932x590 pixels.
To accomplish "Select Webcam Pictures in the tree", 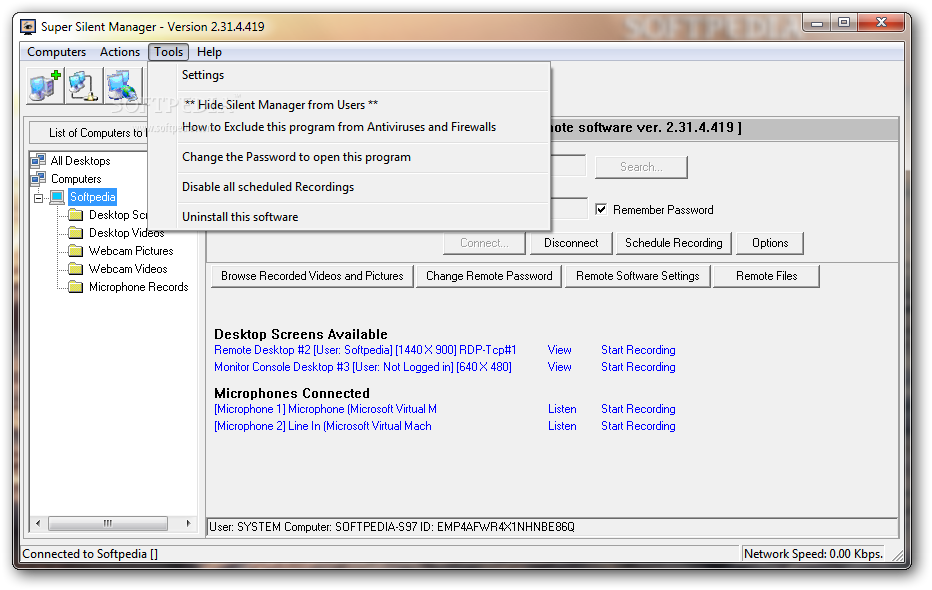I will 131,251.
